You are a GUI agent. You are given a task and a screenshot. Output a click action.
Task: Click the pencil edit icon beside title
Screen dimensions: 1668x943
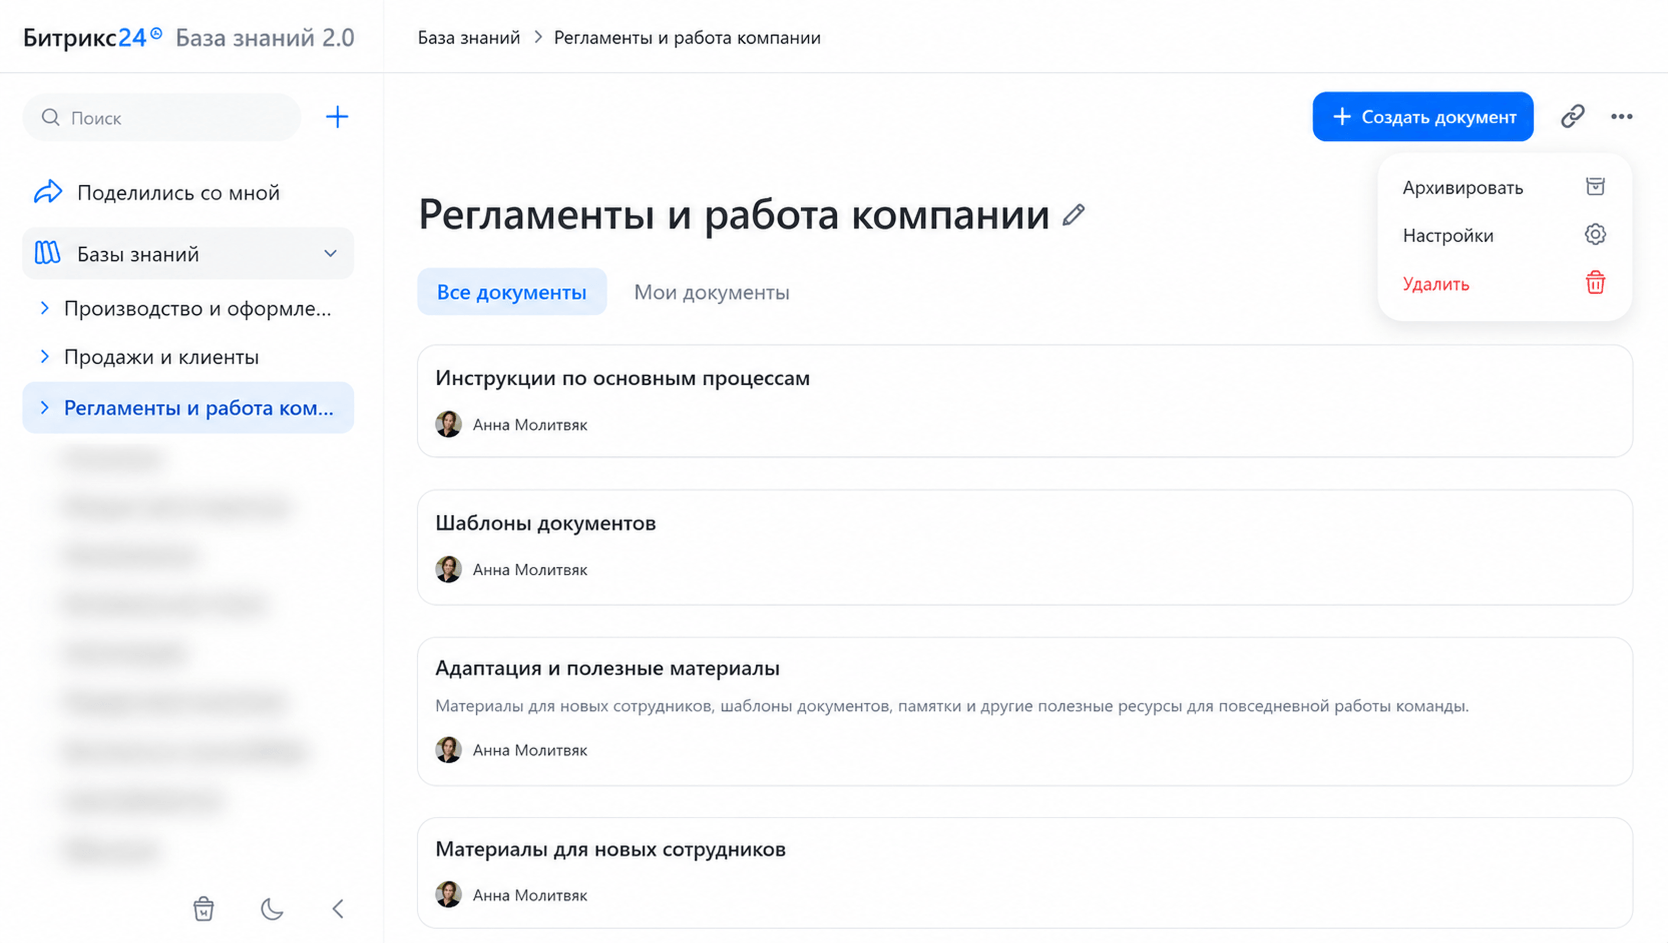pos(1074,215)
